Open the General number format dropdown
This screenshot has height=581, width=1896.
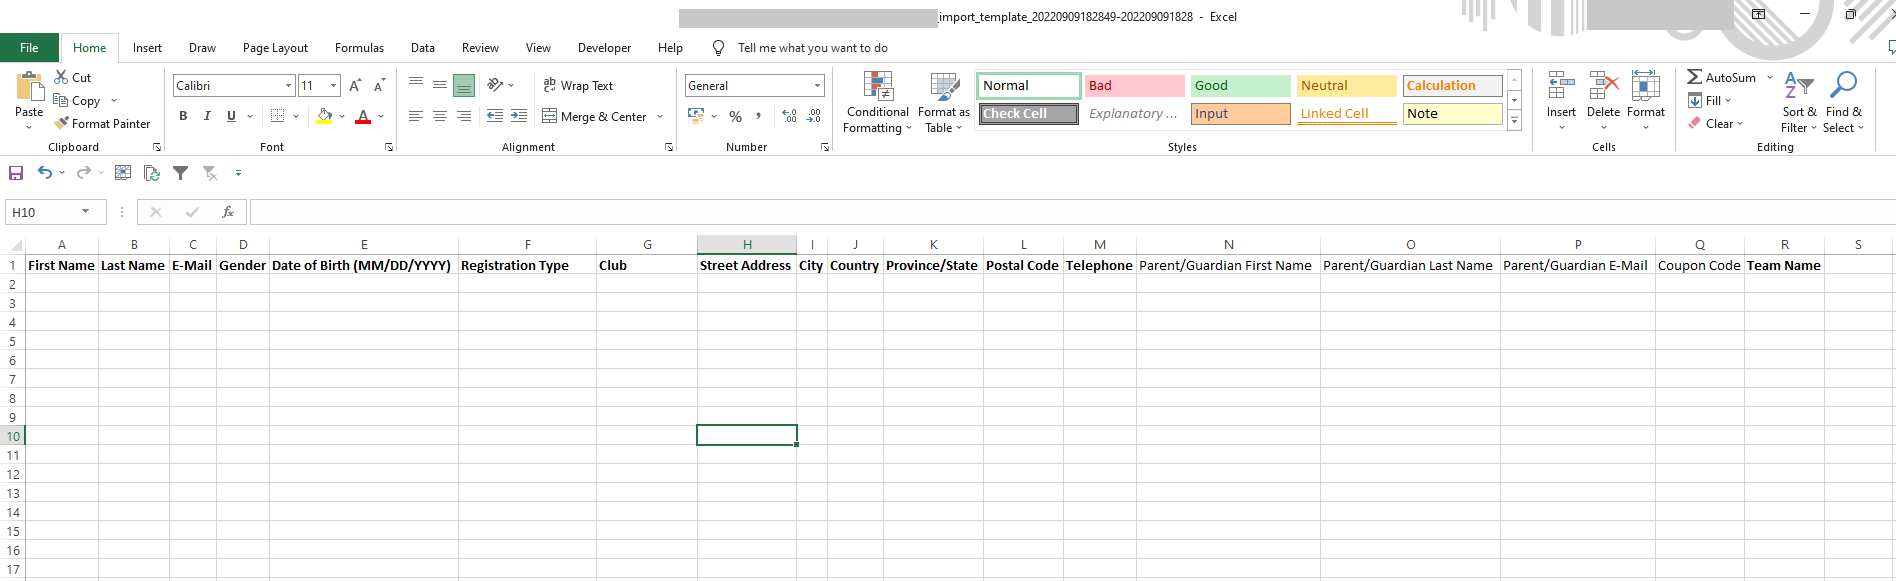[818, 86]
